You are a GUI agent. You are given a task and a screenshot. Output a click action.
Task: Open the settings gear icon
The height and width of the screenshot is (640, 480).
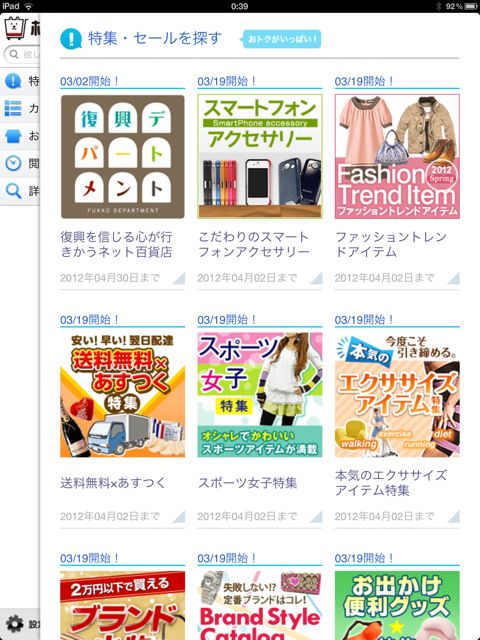[15, 624]
